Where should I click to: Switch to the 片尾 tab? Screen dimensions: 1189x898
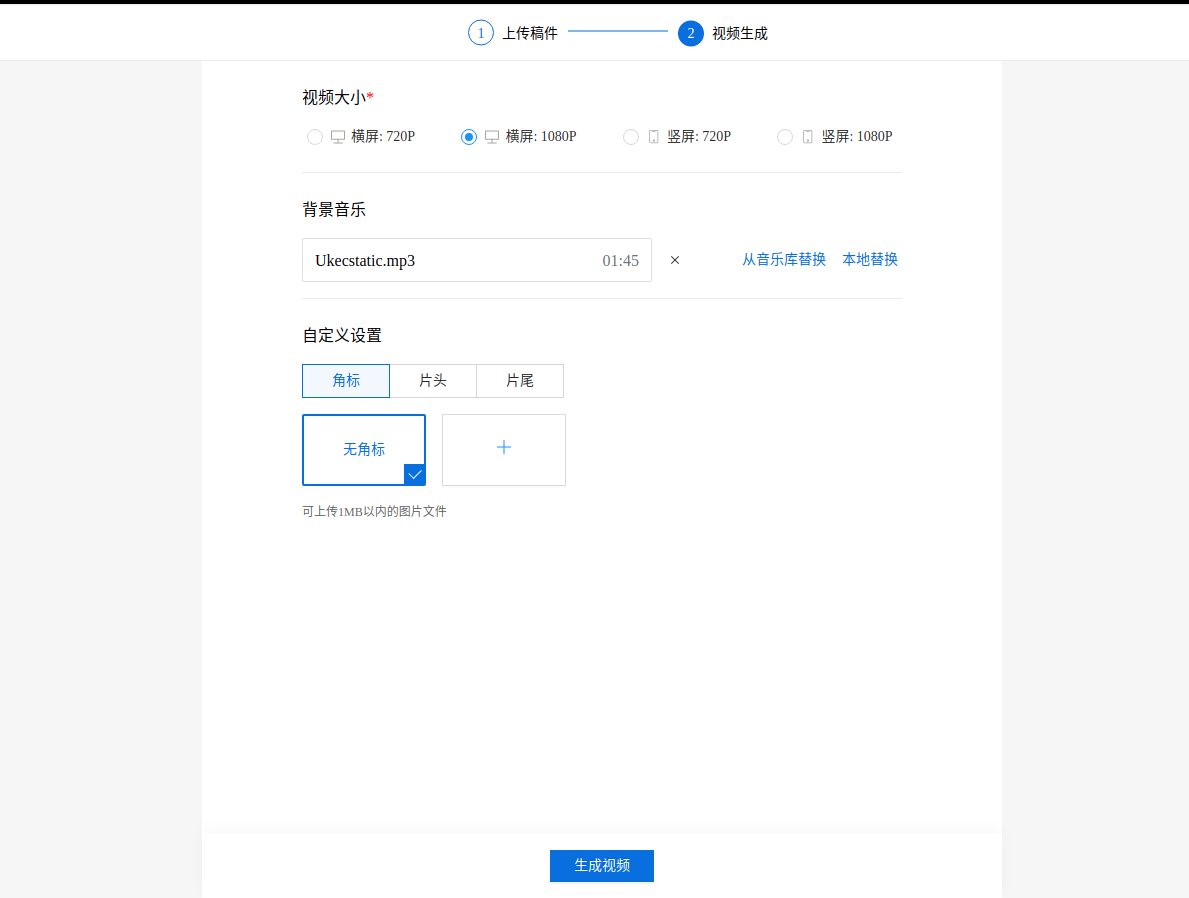[520, 381]
